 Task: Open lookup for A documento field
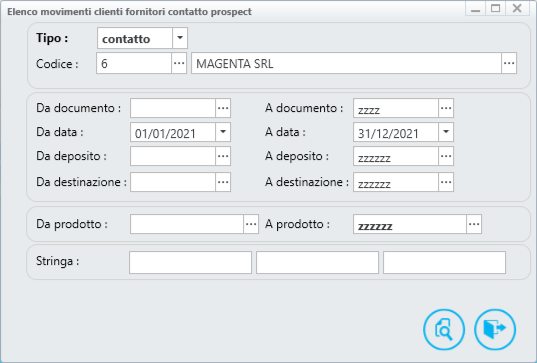446,108
